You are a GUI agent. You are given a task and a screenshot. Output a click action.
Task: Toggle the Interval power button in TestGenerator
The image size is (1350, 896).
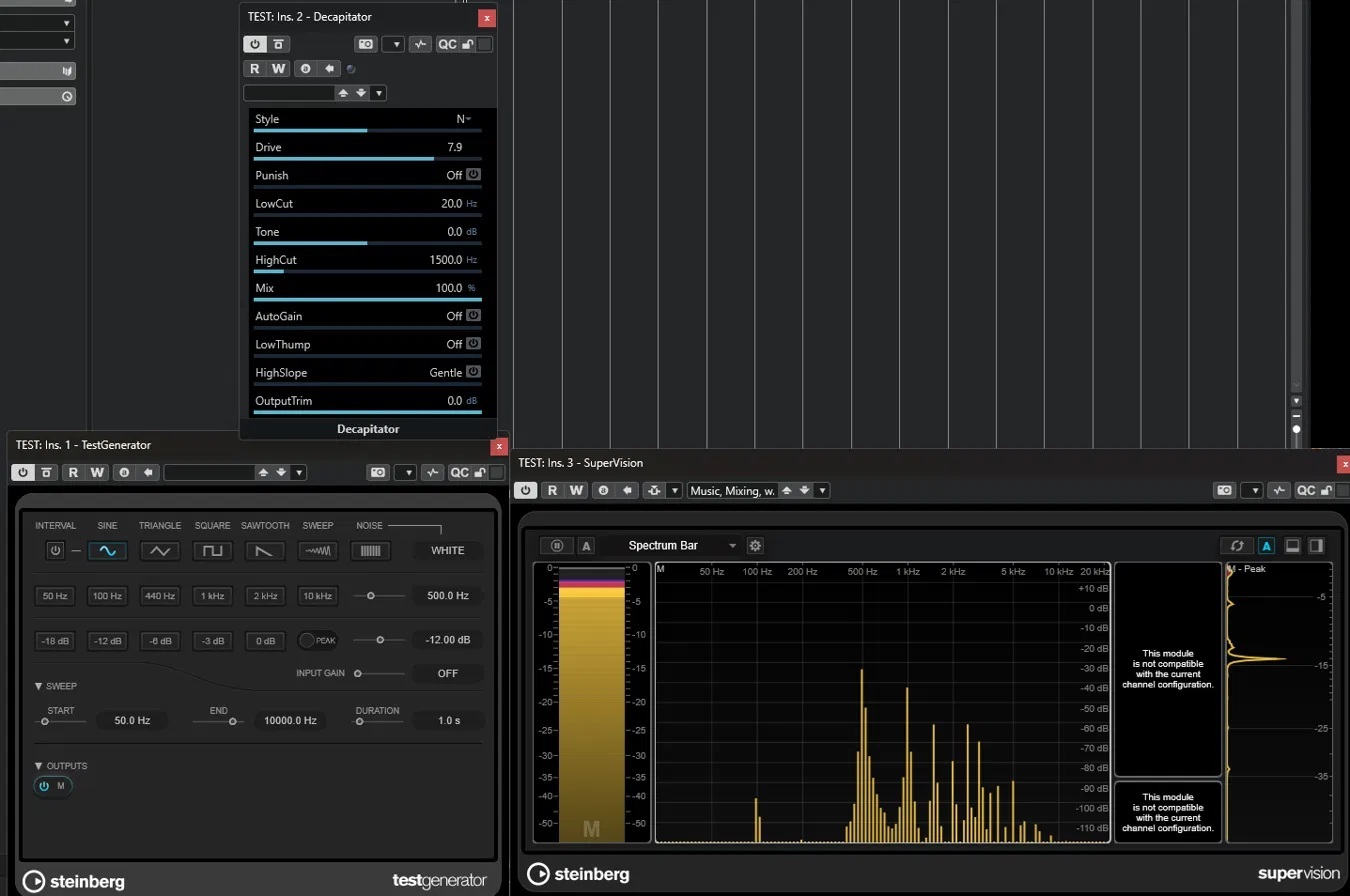[55, 550]
